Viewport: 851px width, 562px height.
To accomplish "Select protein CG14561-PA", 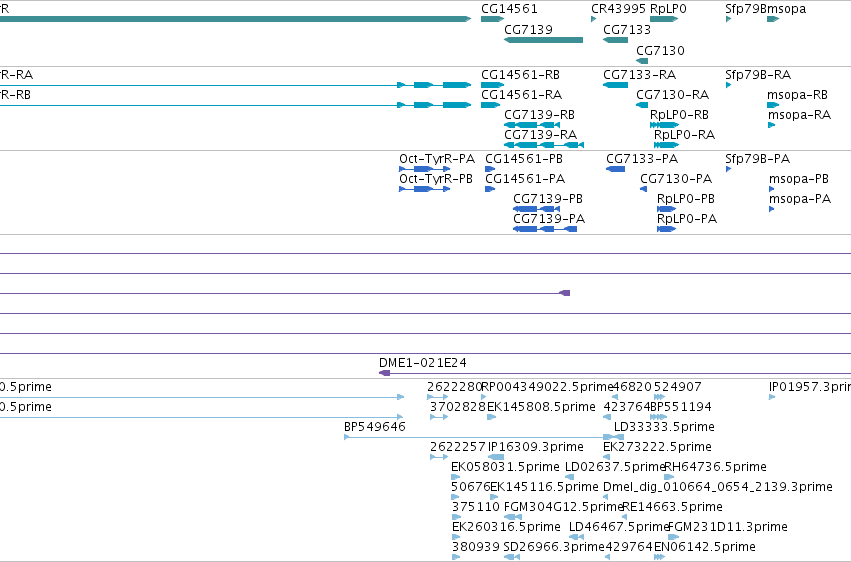I will [525, 179].
